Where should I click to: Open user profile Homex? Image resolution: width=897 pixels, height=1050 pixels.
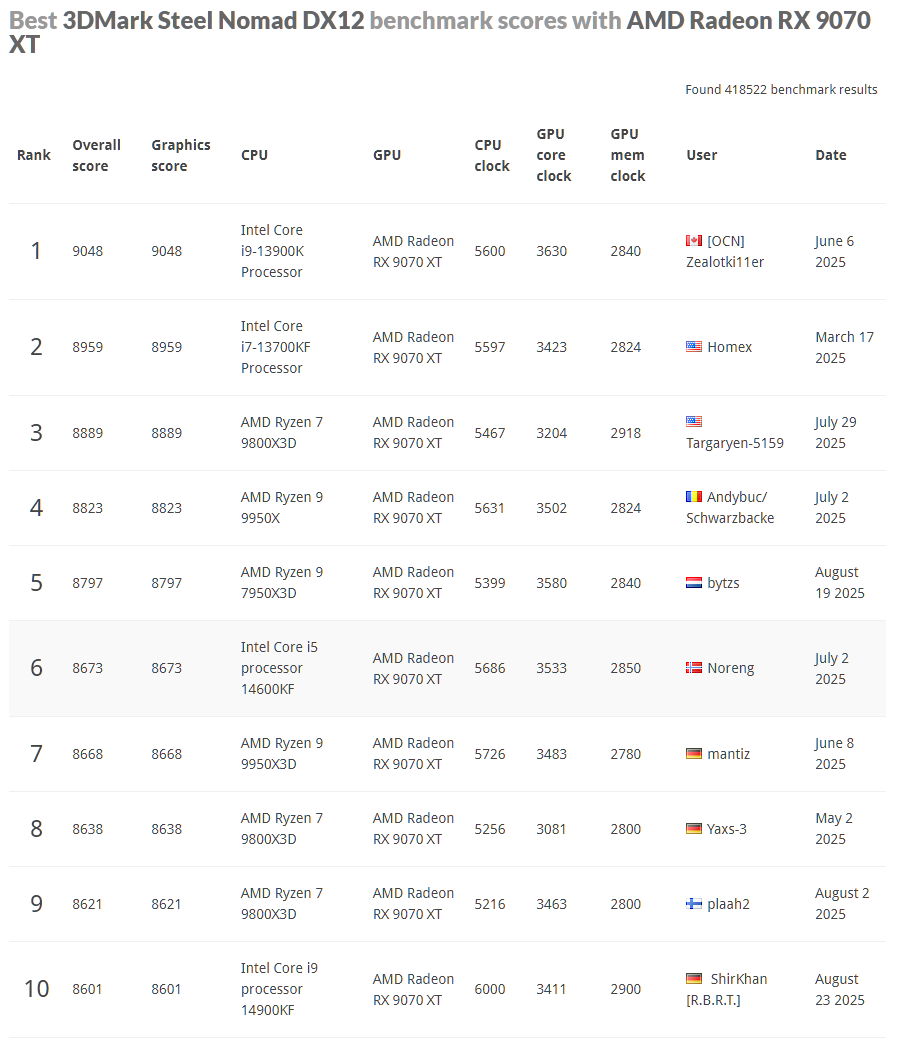tap(729, 347)
